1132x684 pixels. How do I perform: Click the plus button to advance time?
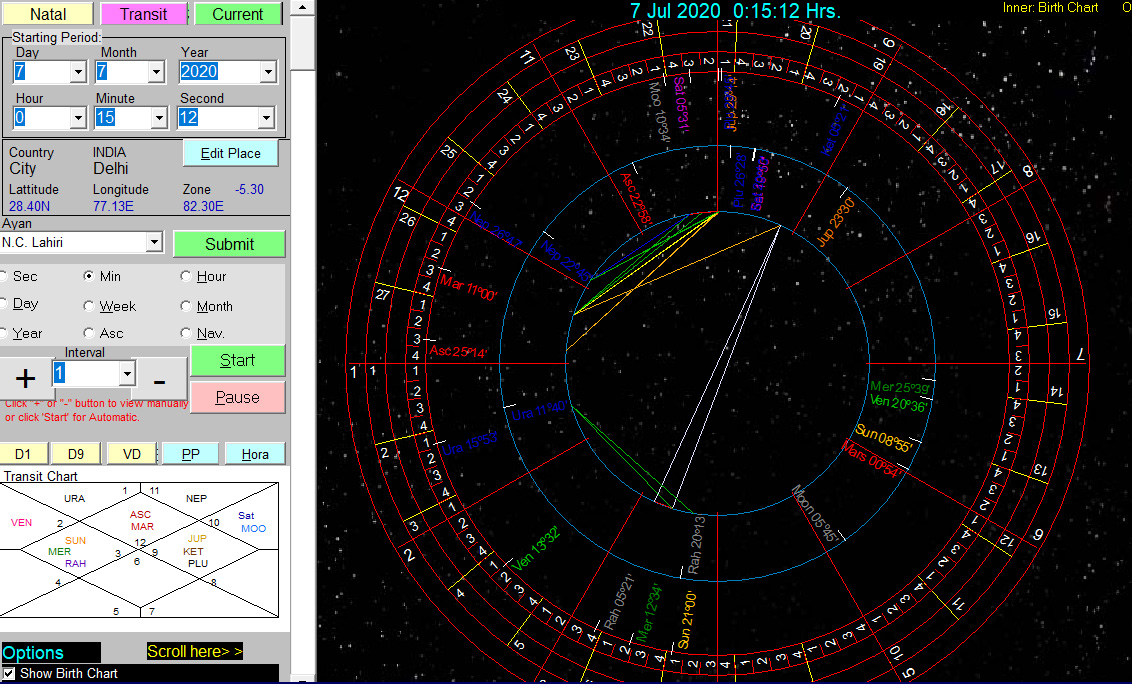[x=26, y=379]
